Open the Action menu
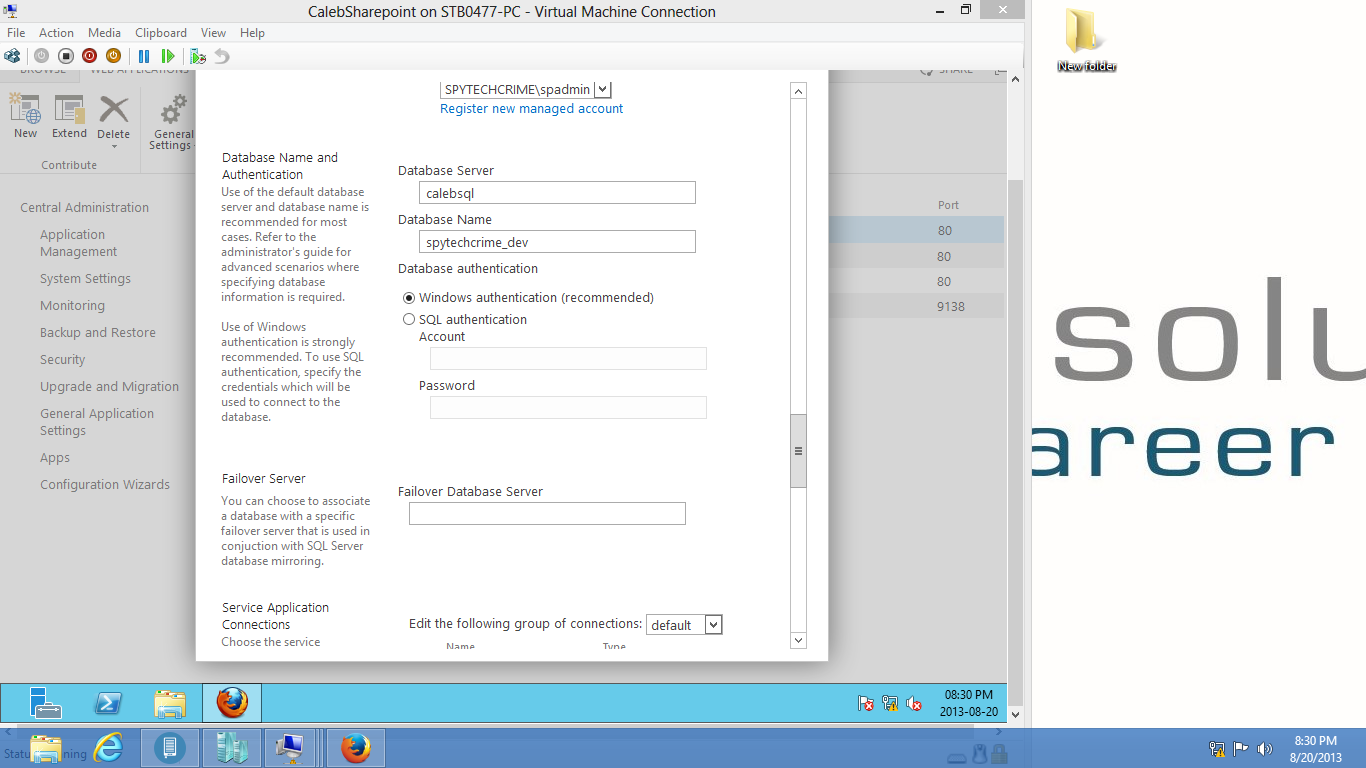The image size is (1366, 768). tap(56, 33)
